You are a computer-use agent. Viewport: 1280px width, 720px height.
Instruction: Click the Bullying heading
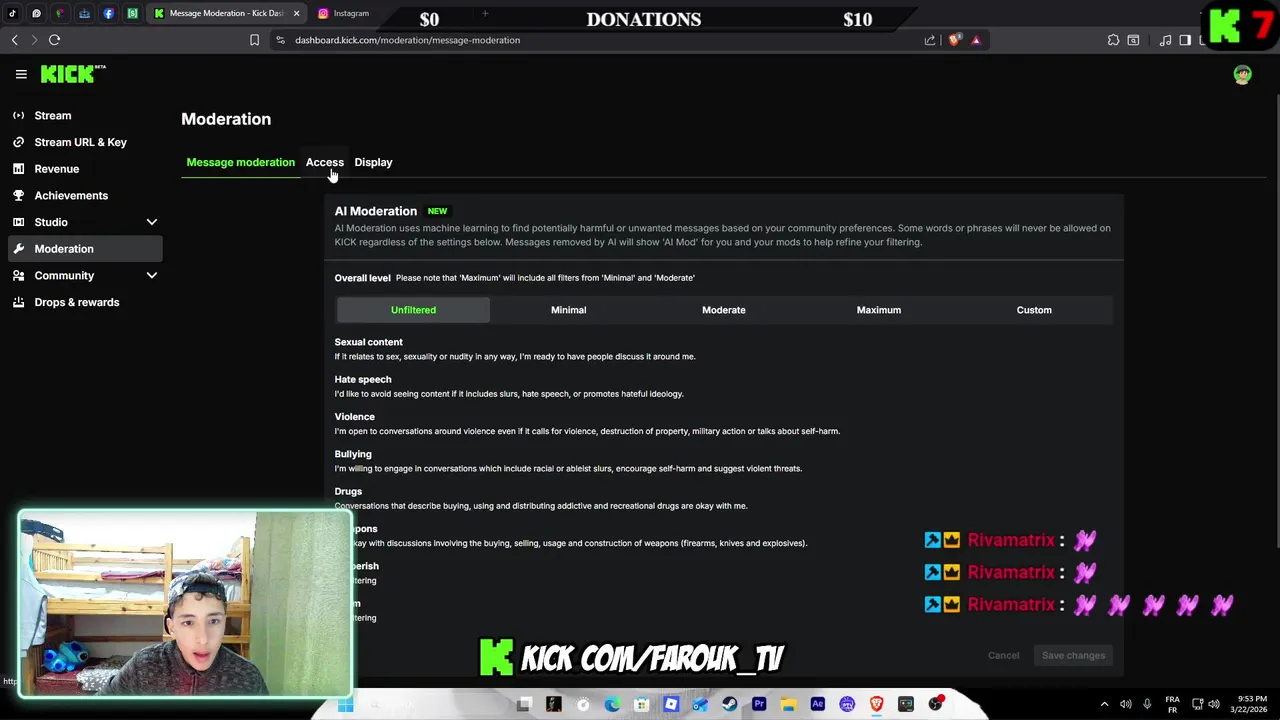(x=353, y=454)
